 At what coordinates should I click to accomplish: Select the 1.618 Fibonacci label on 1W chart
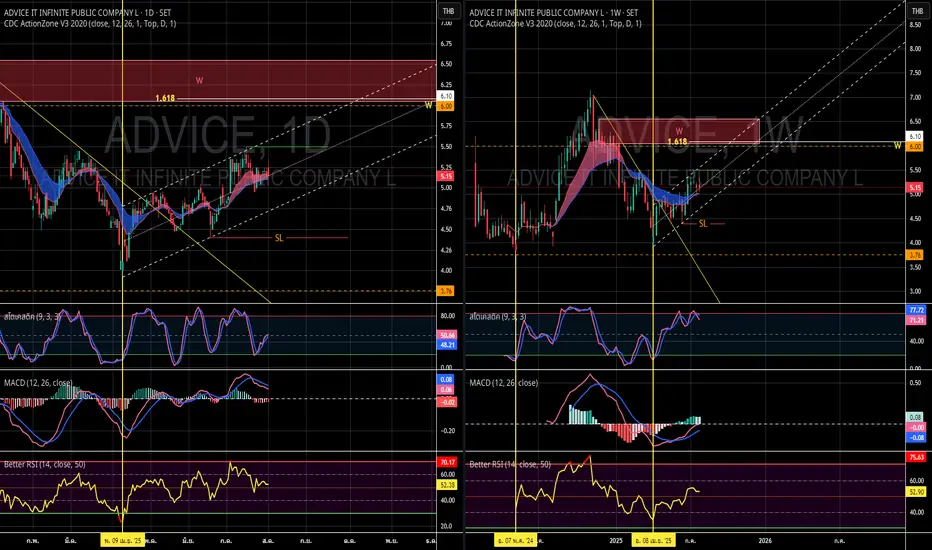coord(677,142)
